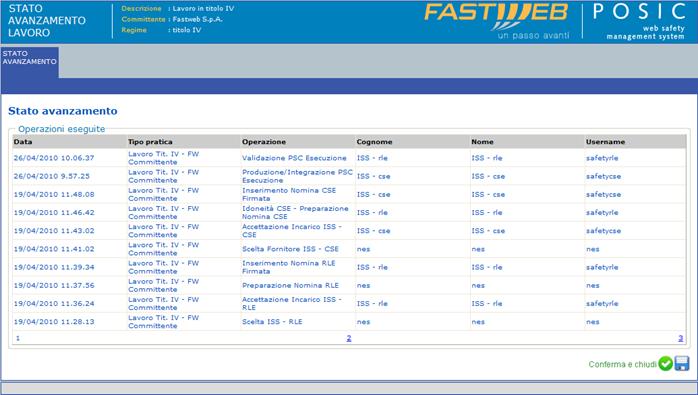Click the POSIC web safety logo
The width and height of the screenshot is (698, 395).
point(639,21)
